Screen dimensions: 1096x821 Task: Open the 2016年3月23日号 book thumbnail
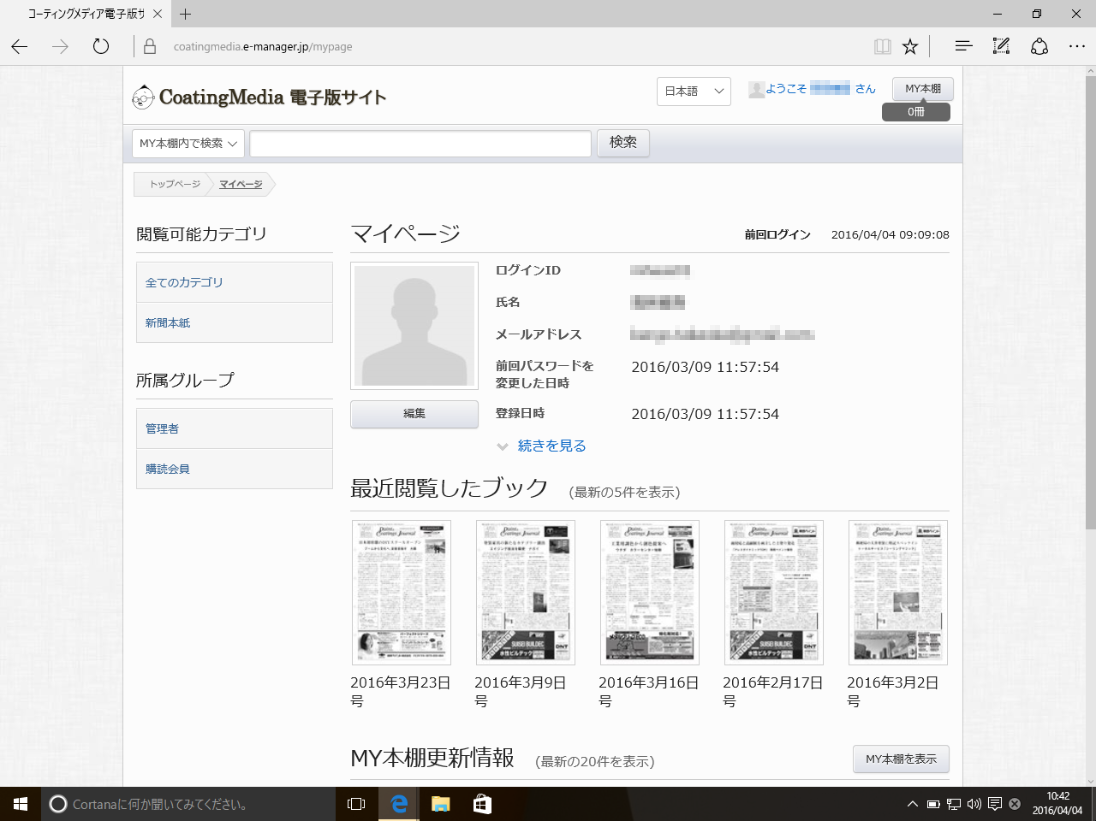401,592
